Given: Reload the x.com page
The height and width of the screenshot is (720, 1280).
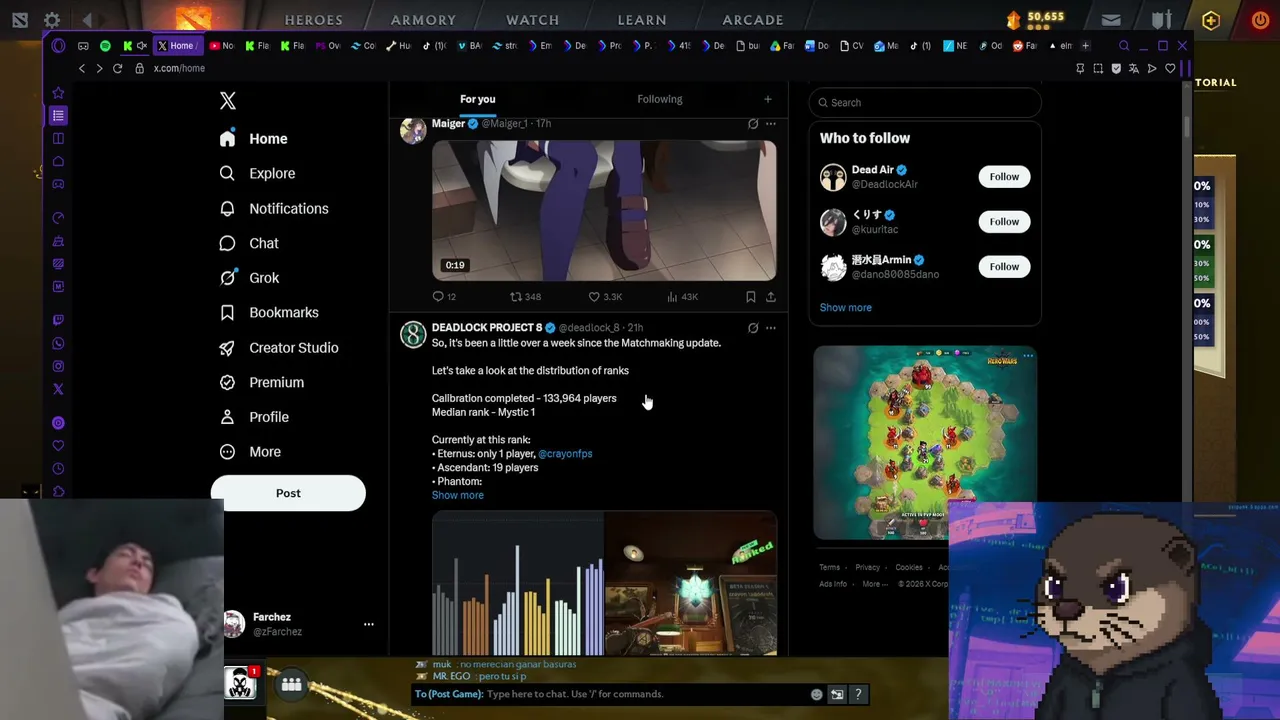Looking at the screenshot, I should click(117, 68).
